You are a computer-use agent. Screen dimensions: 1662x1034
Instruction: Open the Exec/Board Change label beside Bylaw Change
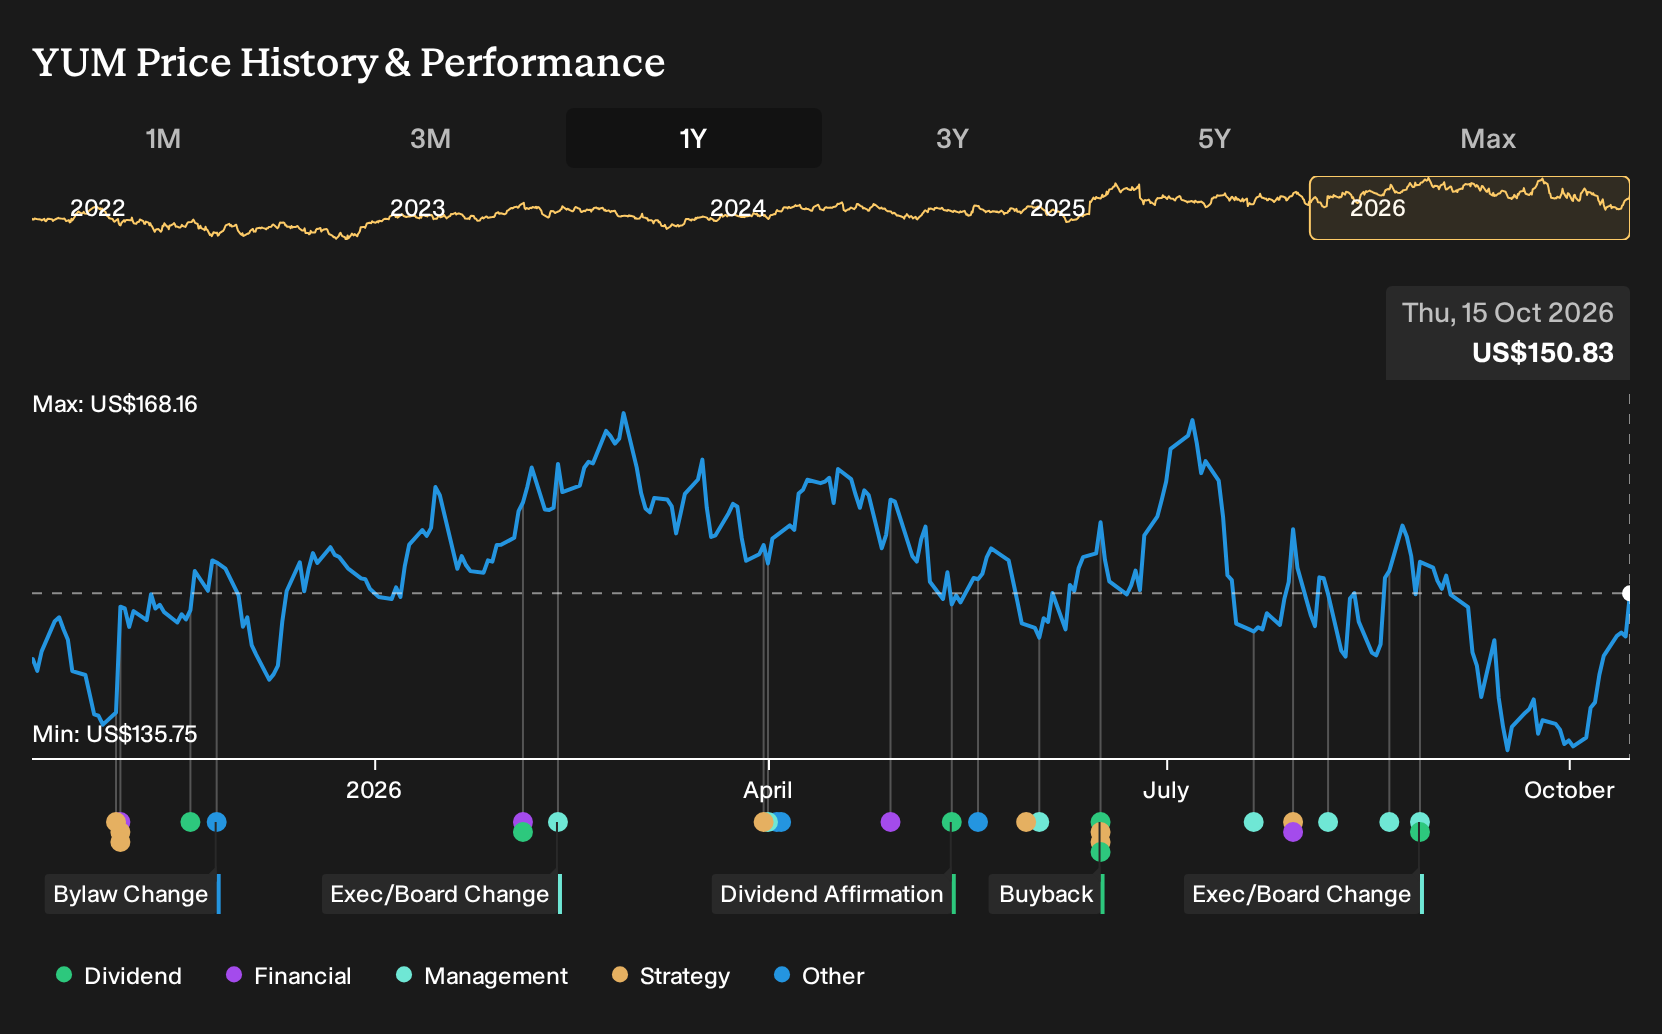pos(442,894)
